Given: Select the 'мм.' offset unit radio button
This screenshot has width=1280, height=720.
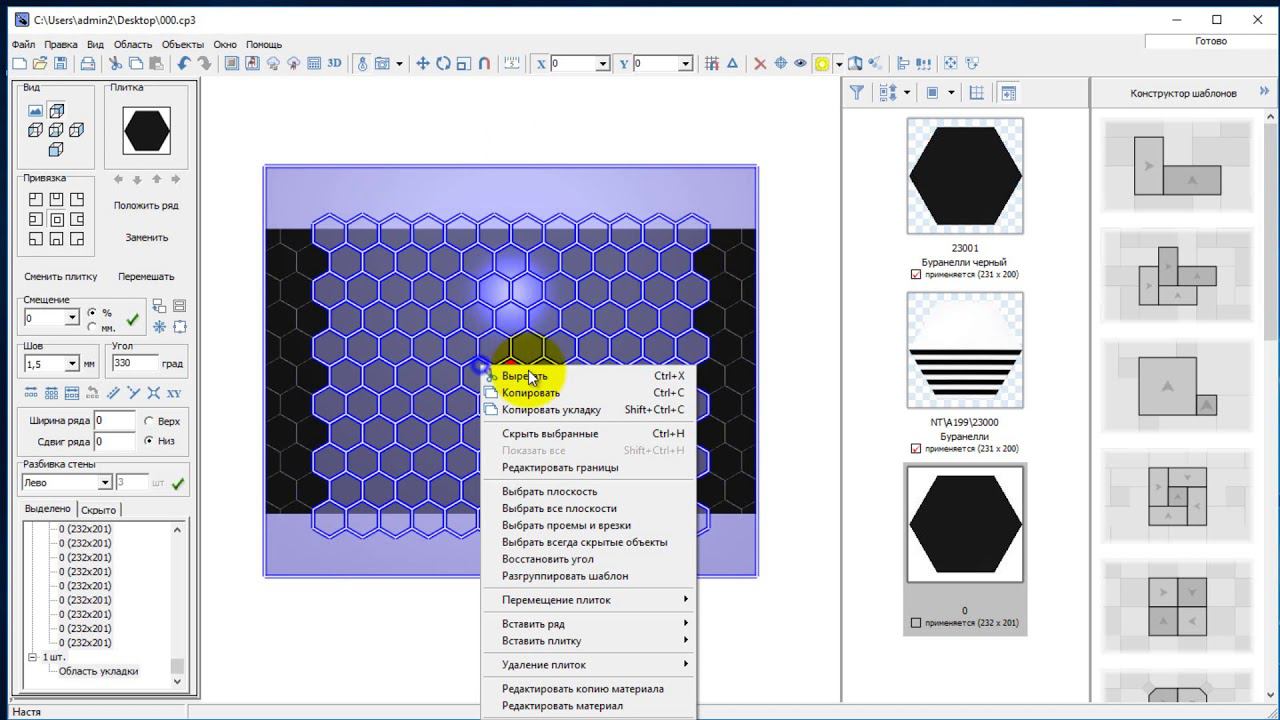Looking at the screenshot, I should 93,327.
